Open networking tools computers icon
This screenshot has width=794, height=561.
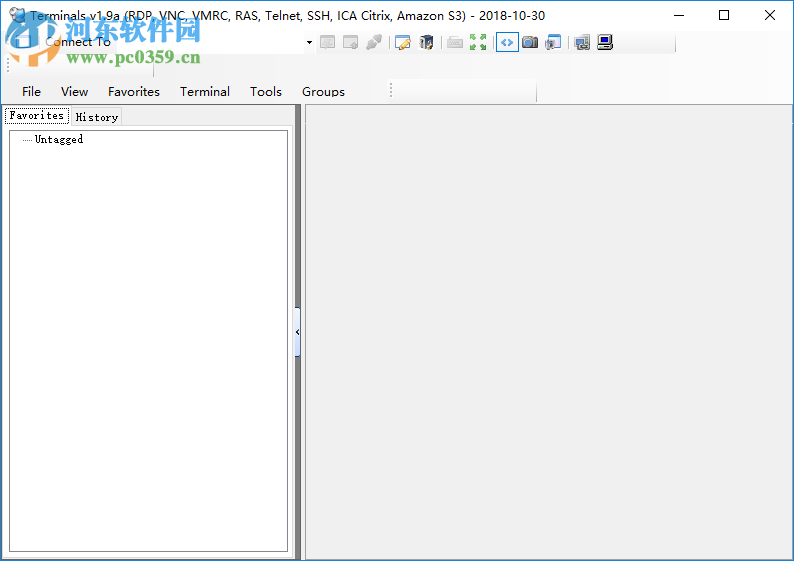click(582, 43)
